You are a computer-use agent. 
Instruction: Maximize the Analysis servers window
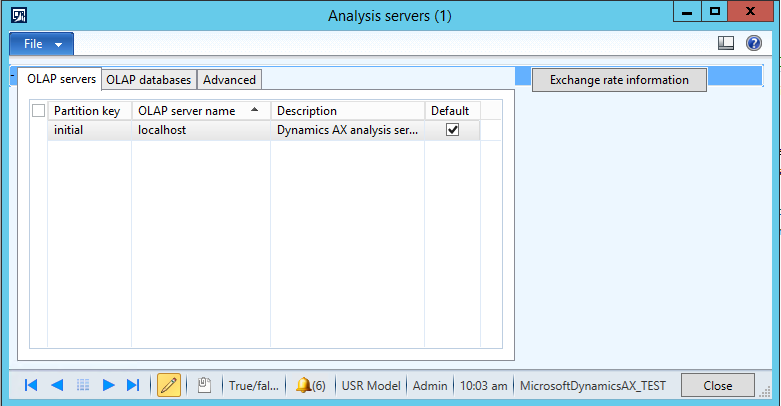[x=715, y=11]
